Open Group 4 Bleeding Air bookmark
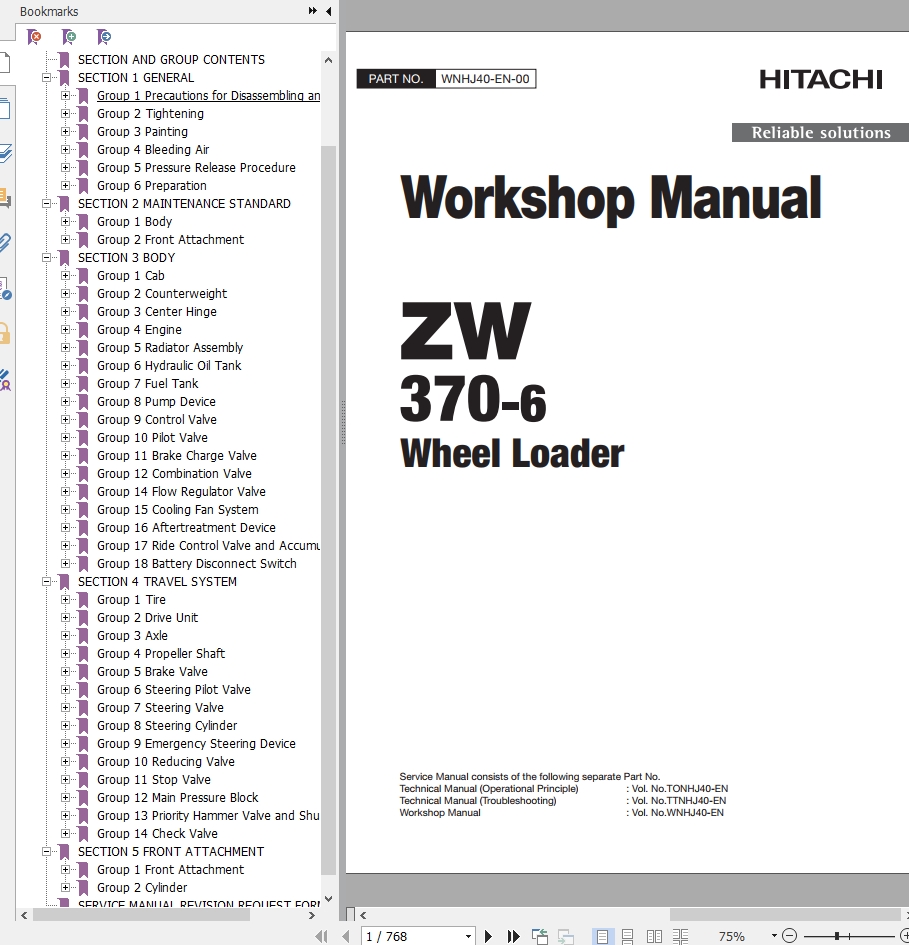The width and height of the screenshot is (909, 945). [x=153, y=149]
